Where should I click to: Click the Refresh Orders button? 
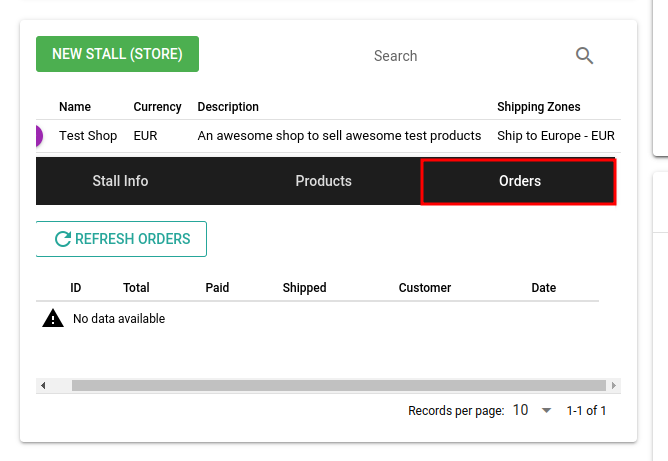click(121, 239)
